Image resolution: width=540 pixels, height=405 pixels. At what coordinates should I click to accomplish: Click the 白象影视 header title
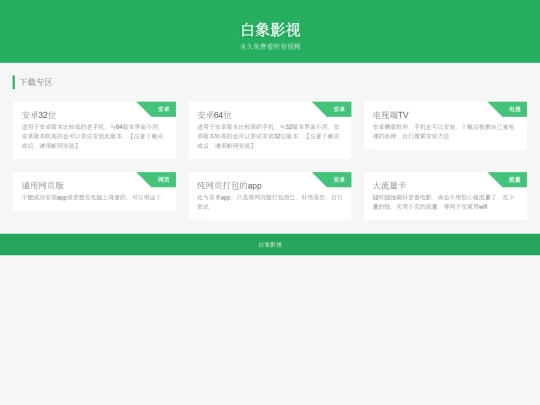coord(270,30)
